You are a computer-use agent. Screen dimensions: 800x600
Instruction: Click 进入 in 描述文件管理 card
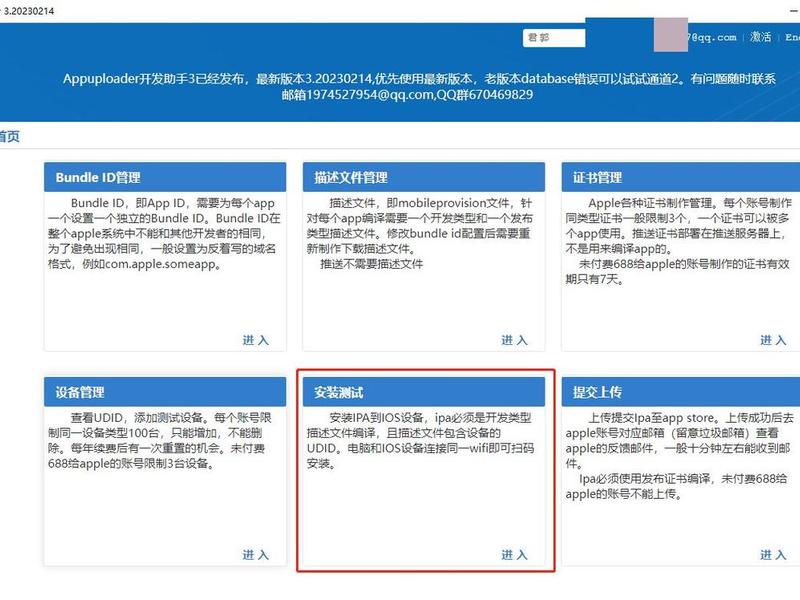point(514,340)
